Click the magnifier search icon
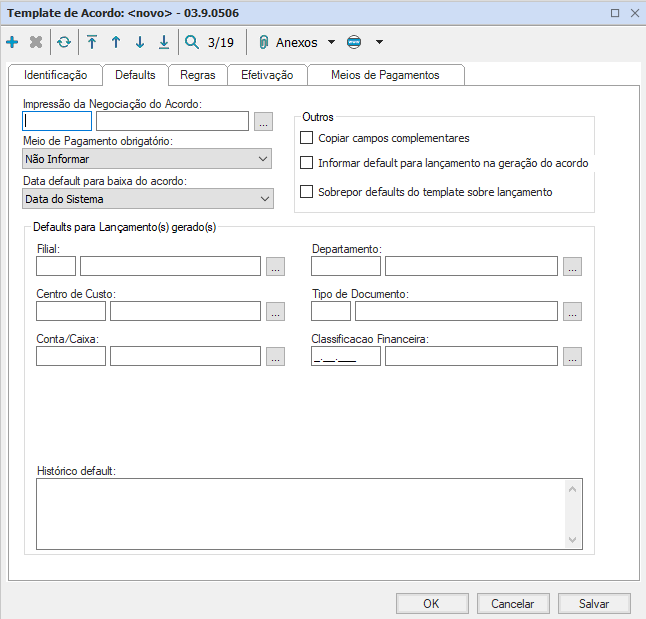646x619 pixels. (x=192, y=43)
